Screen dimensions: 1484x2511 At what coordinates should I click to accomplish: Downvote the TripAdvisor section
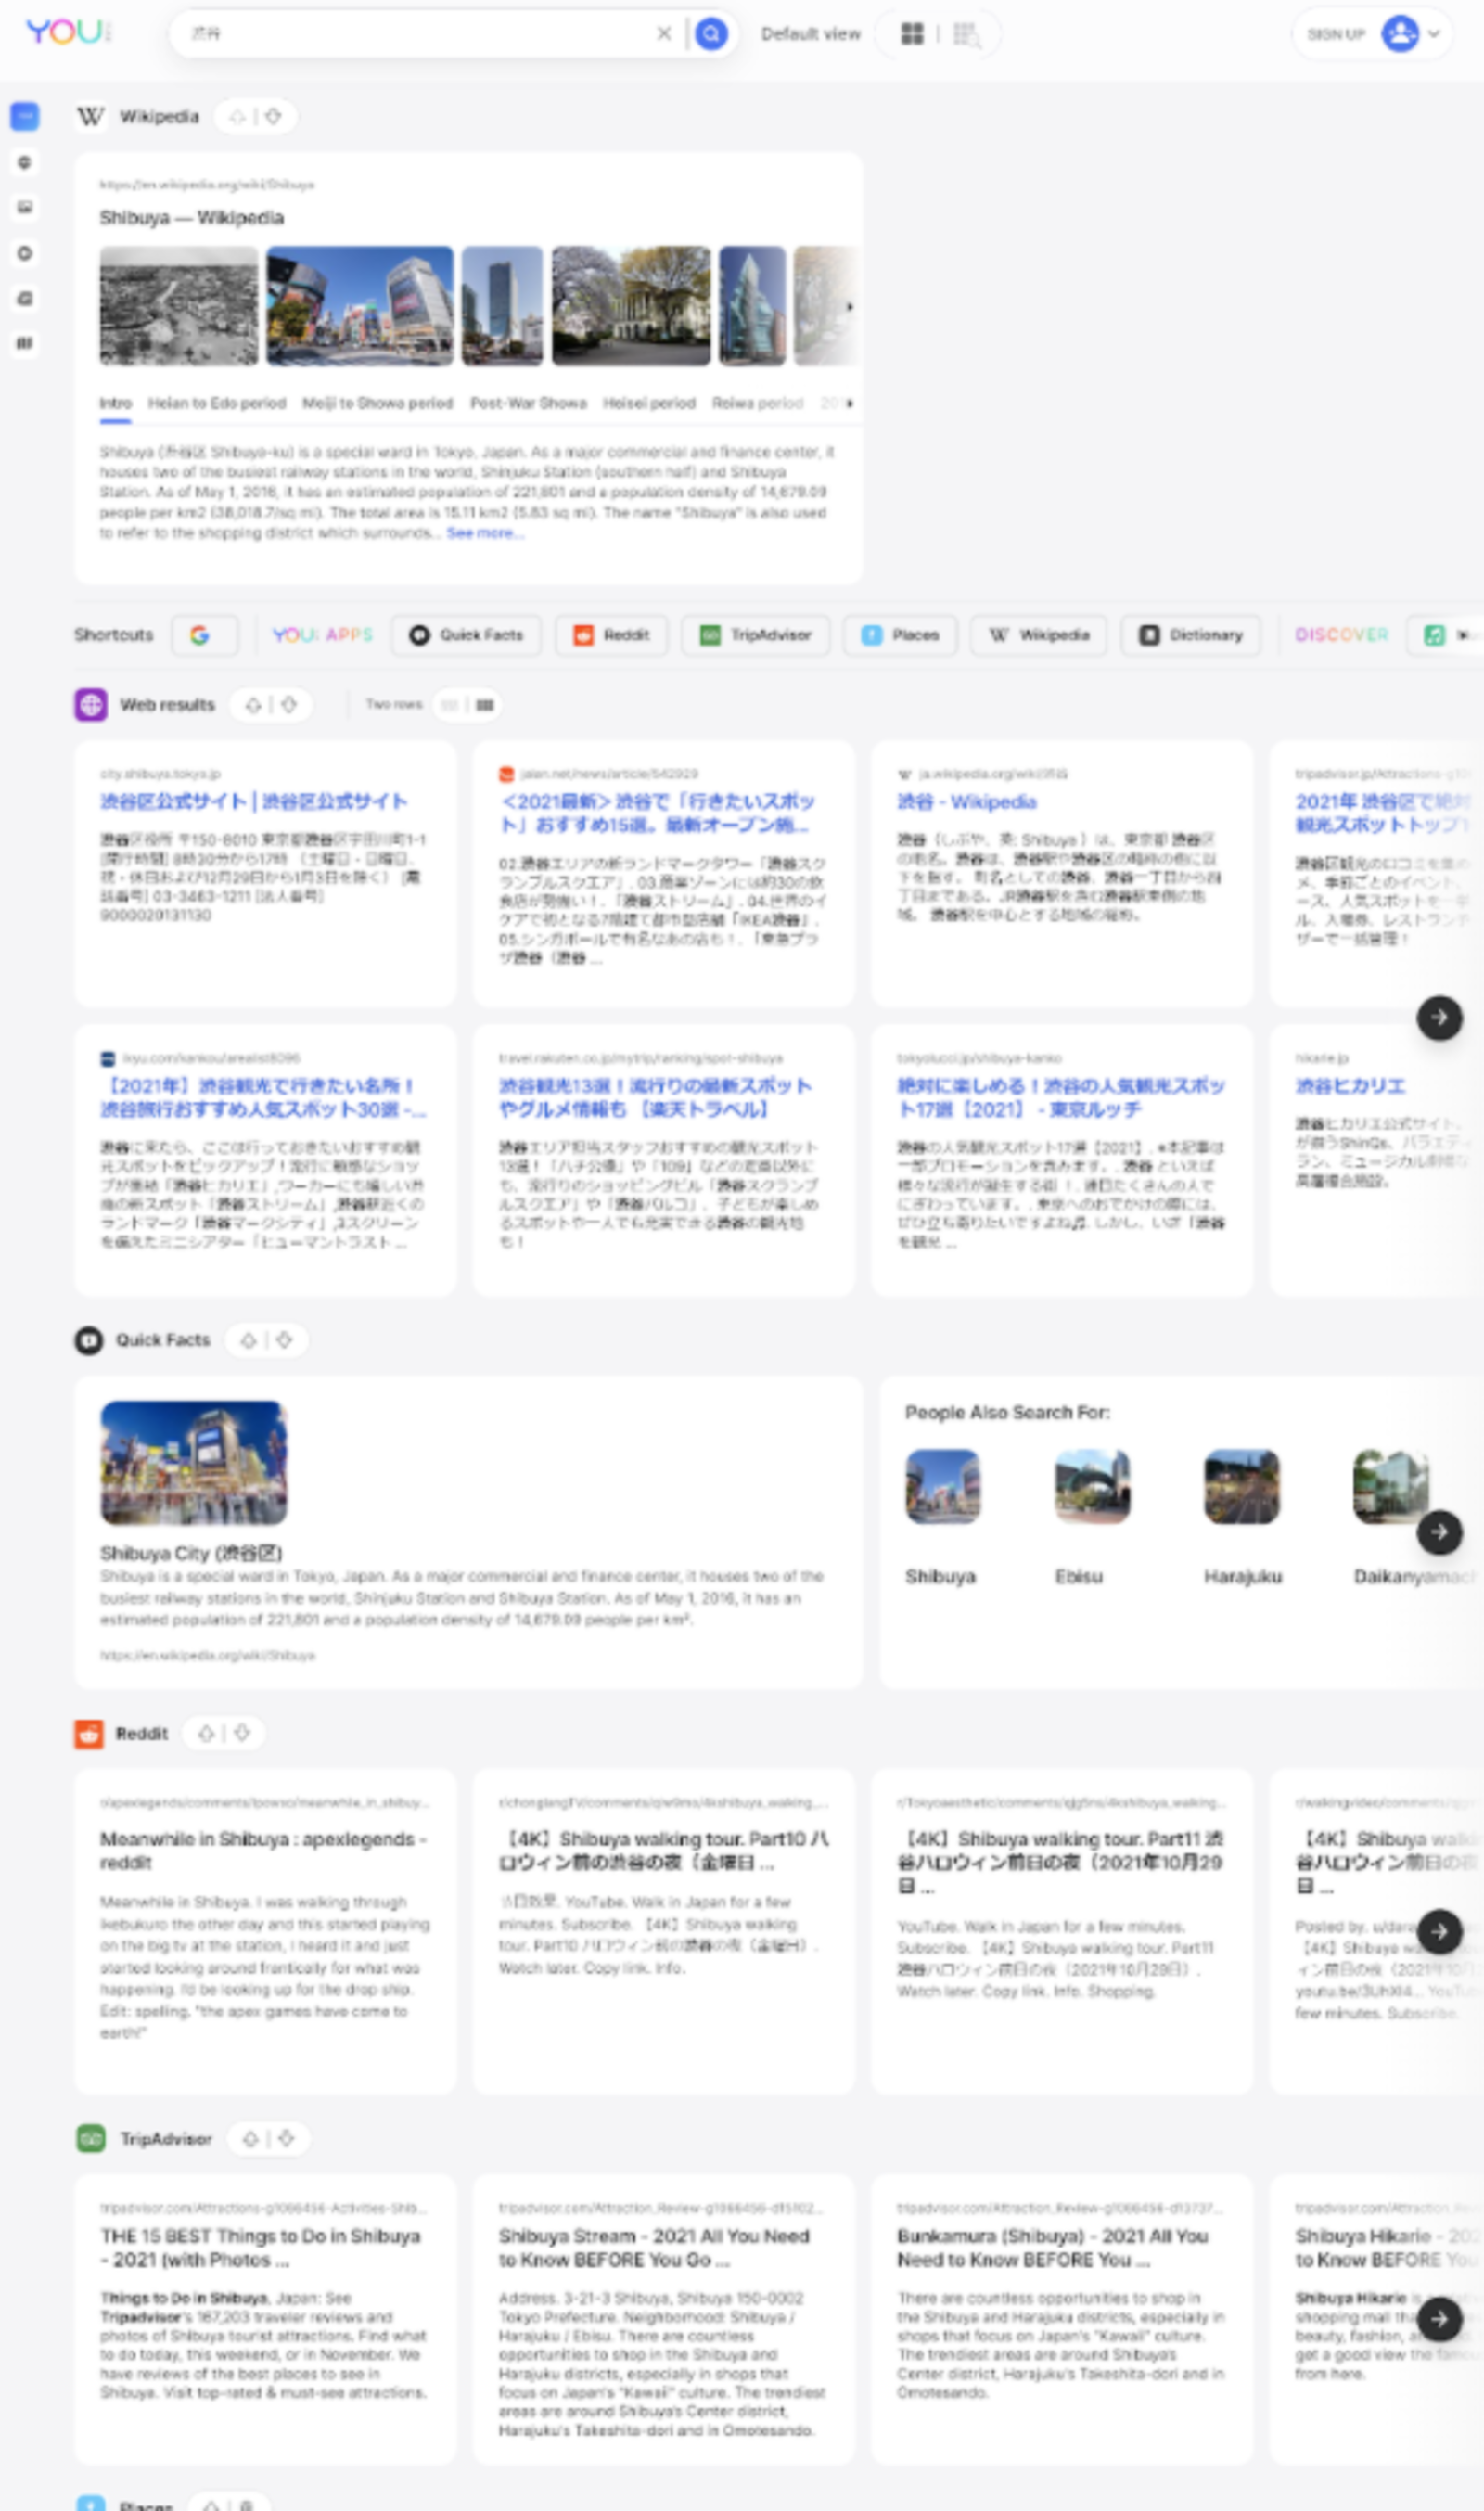coord(286,2138)
